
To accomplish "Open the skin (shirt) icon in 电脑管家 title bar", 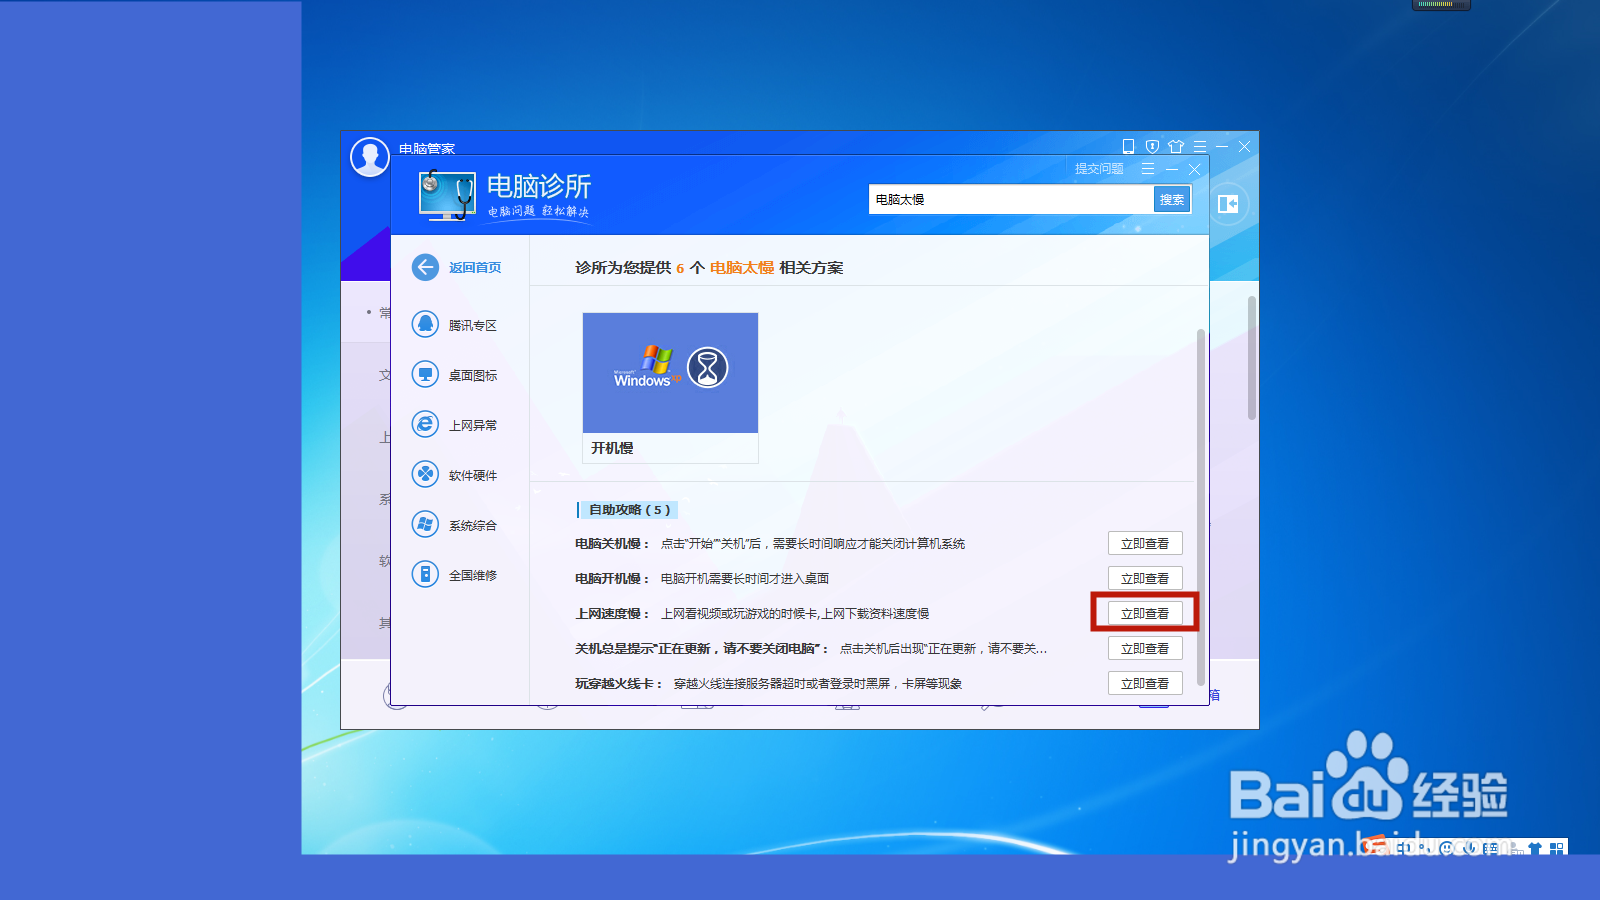I will pos(1176,146).
